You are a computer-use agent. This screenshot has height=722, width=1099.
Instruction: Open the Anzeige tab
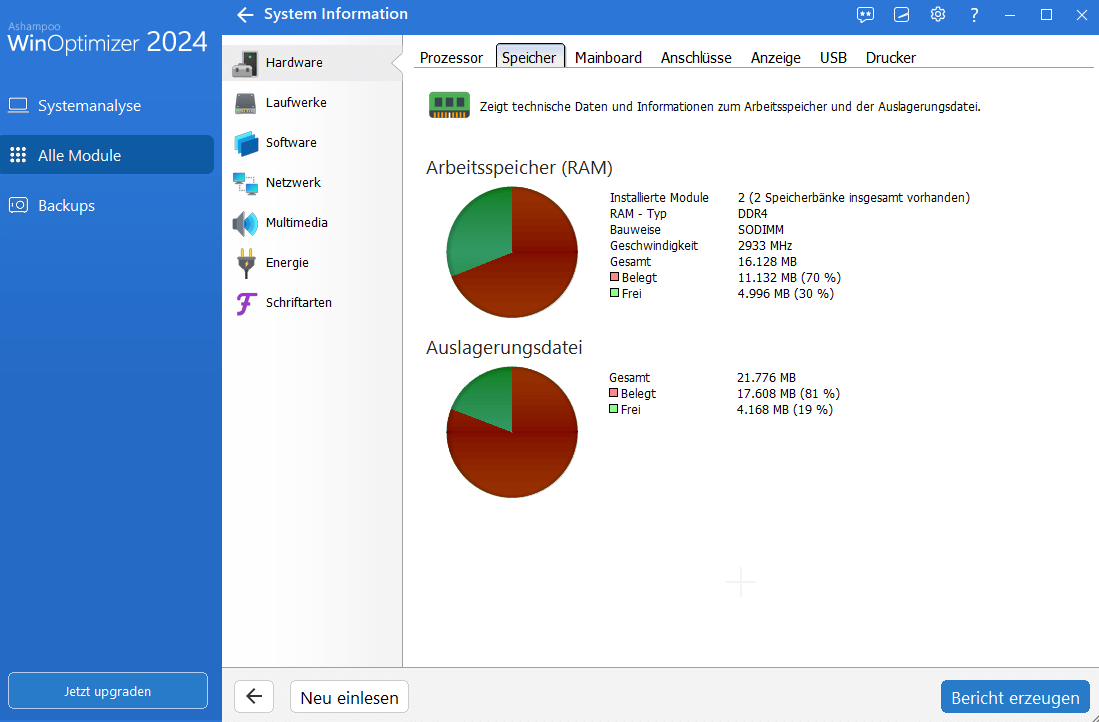(x=776, y=57)
